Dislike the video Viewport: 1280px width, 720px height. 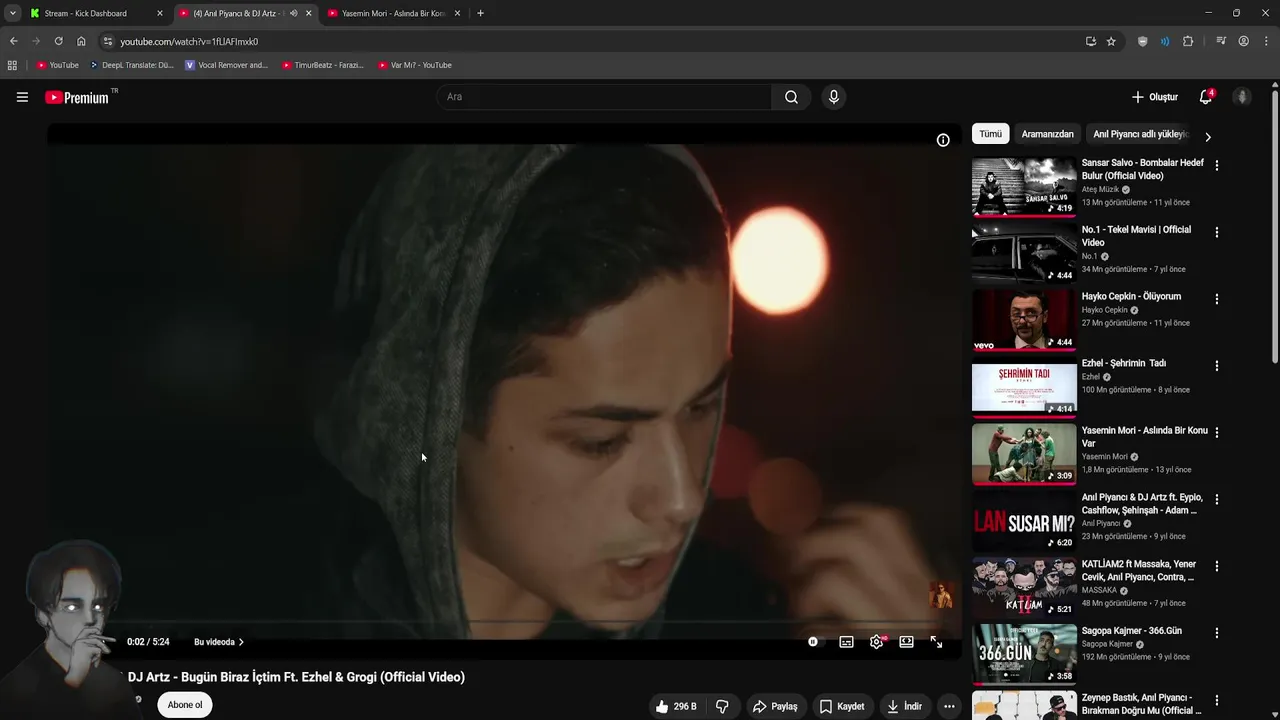[x=722, y=706]
